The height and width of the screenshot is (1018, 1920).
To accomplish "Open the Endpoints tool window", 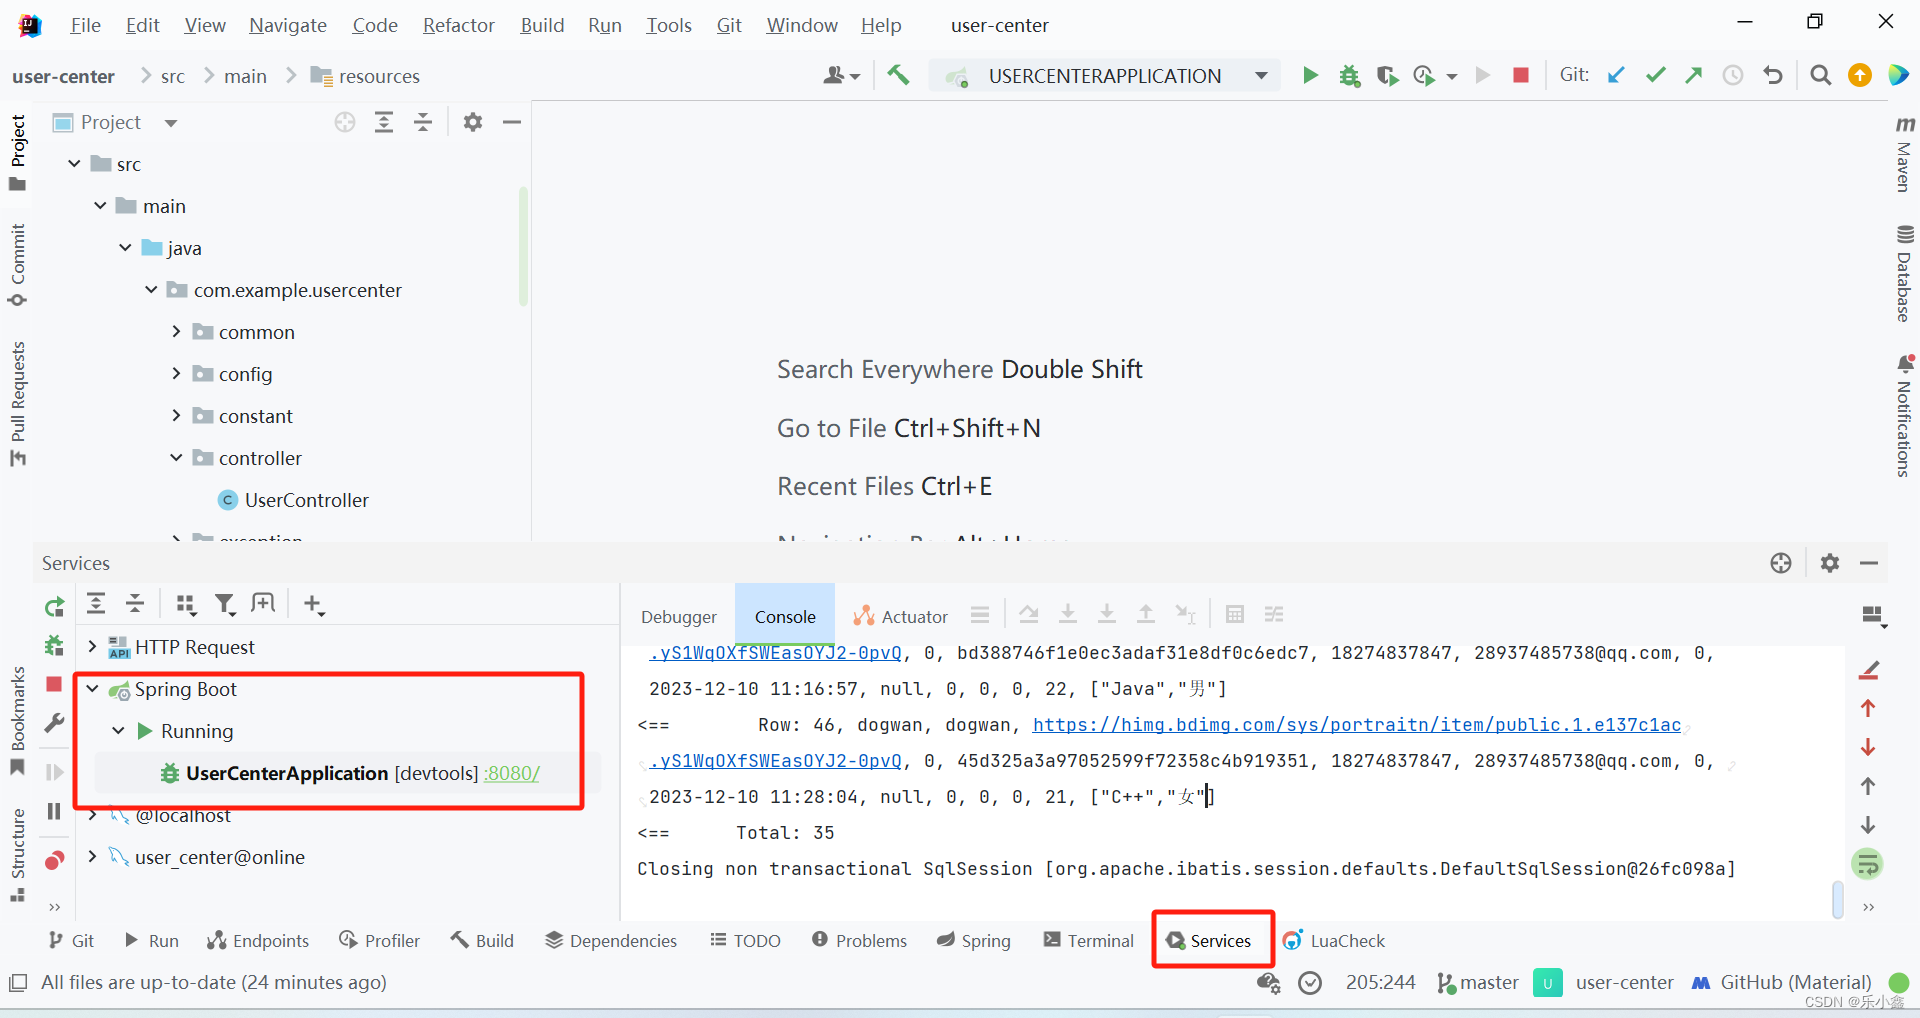I will click(x=258, y=941).
